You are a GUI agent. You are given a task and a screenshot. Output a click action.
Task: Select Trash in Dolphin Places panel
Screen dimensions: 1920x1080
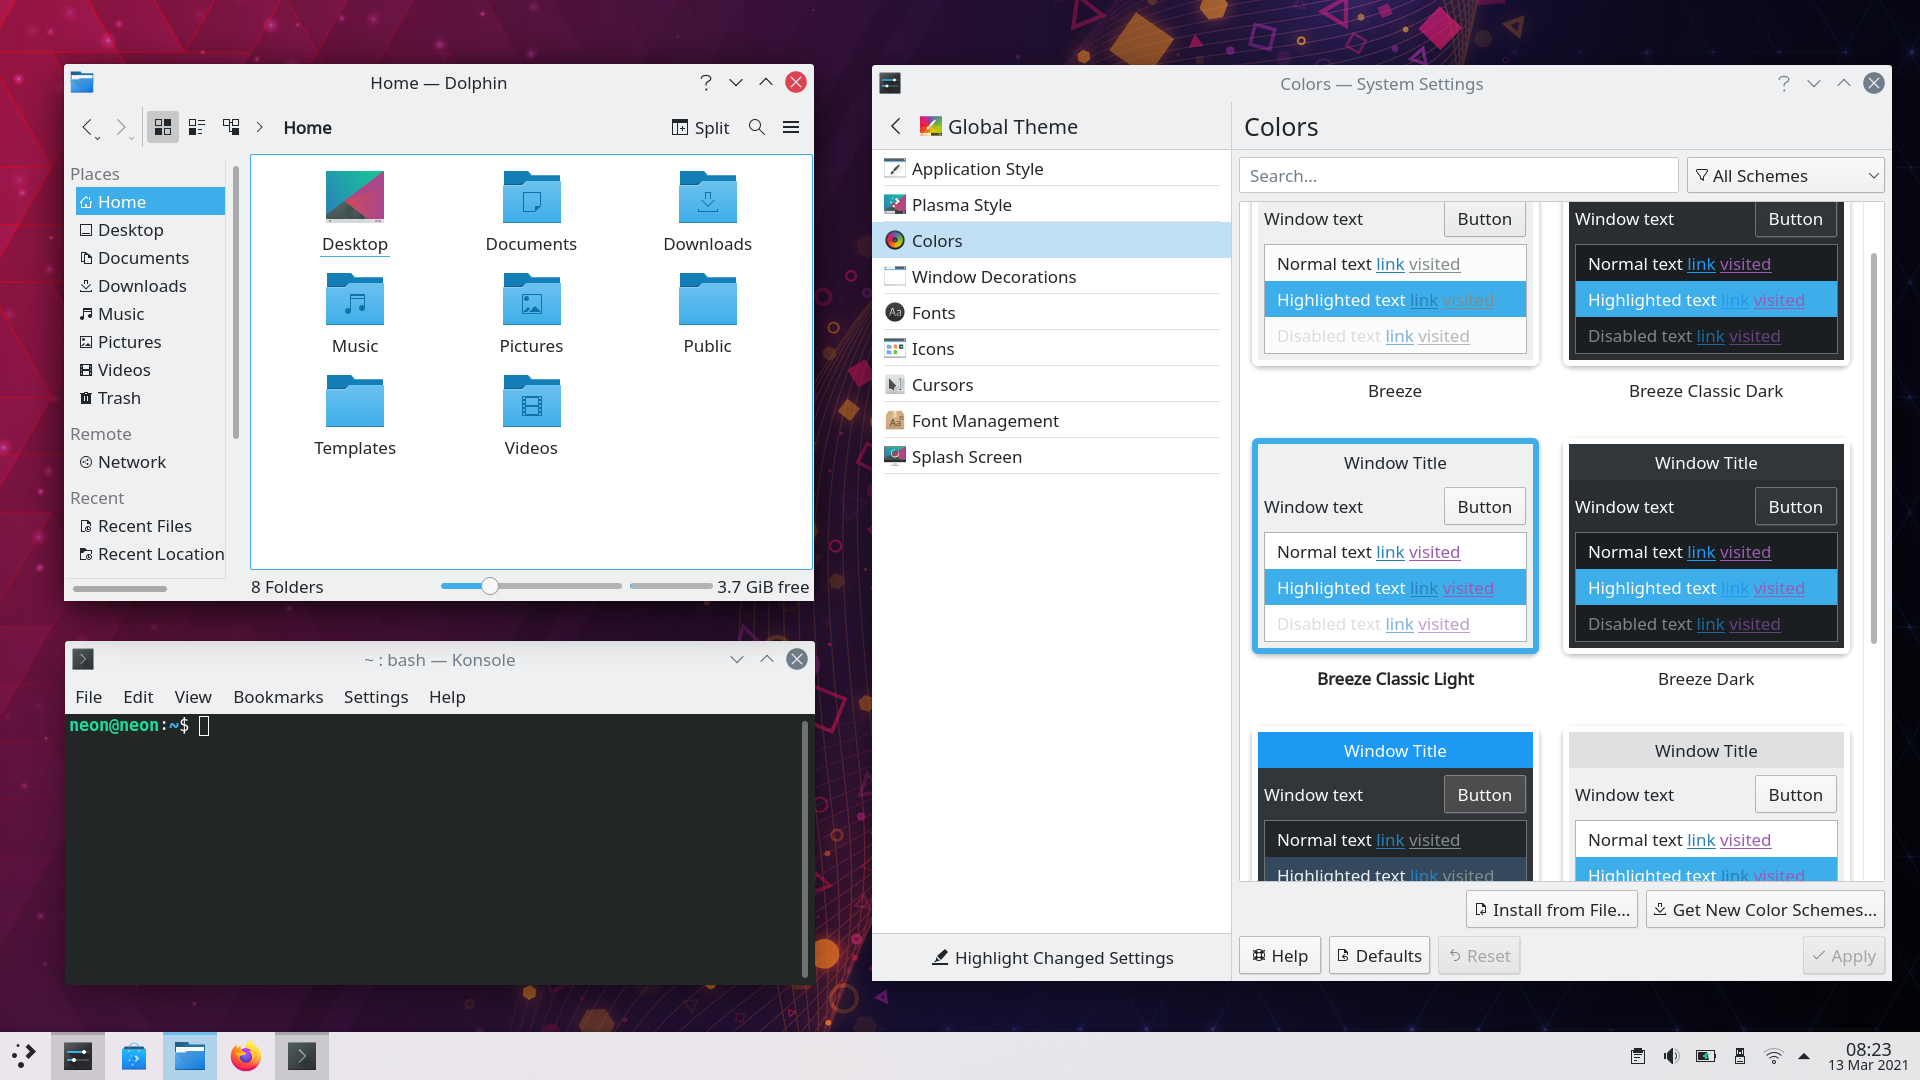[x=150, y=398]
